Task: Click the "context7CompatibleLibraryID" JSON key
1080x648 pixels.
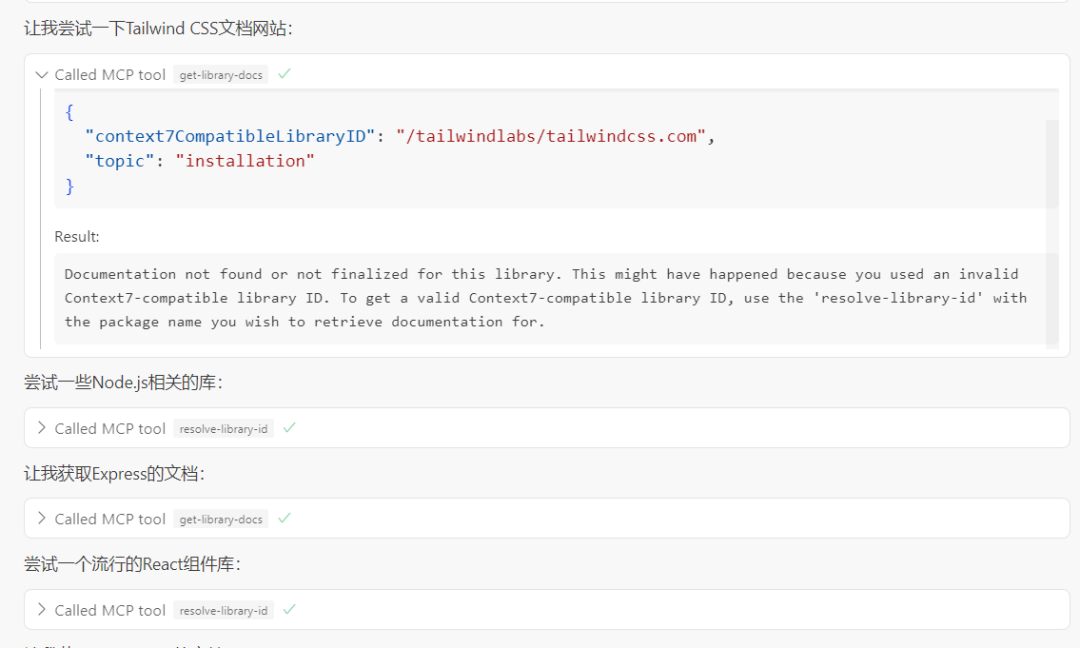Action: (230, 136)
